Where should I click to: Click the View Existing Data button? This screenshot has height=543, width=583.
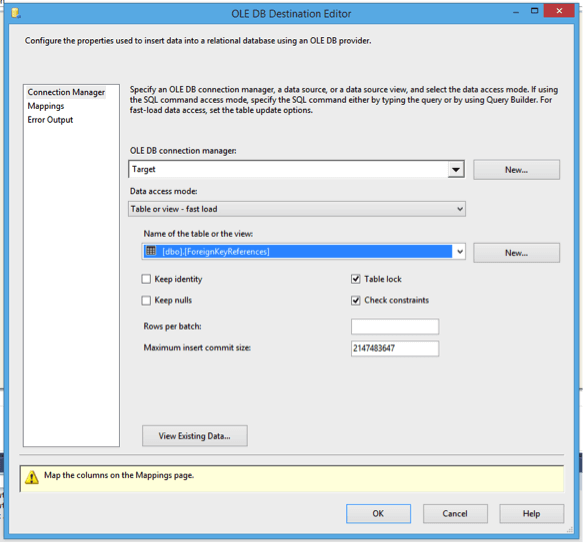194,436
